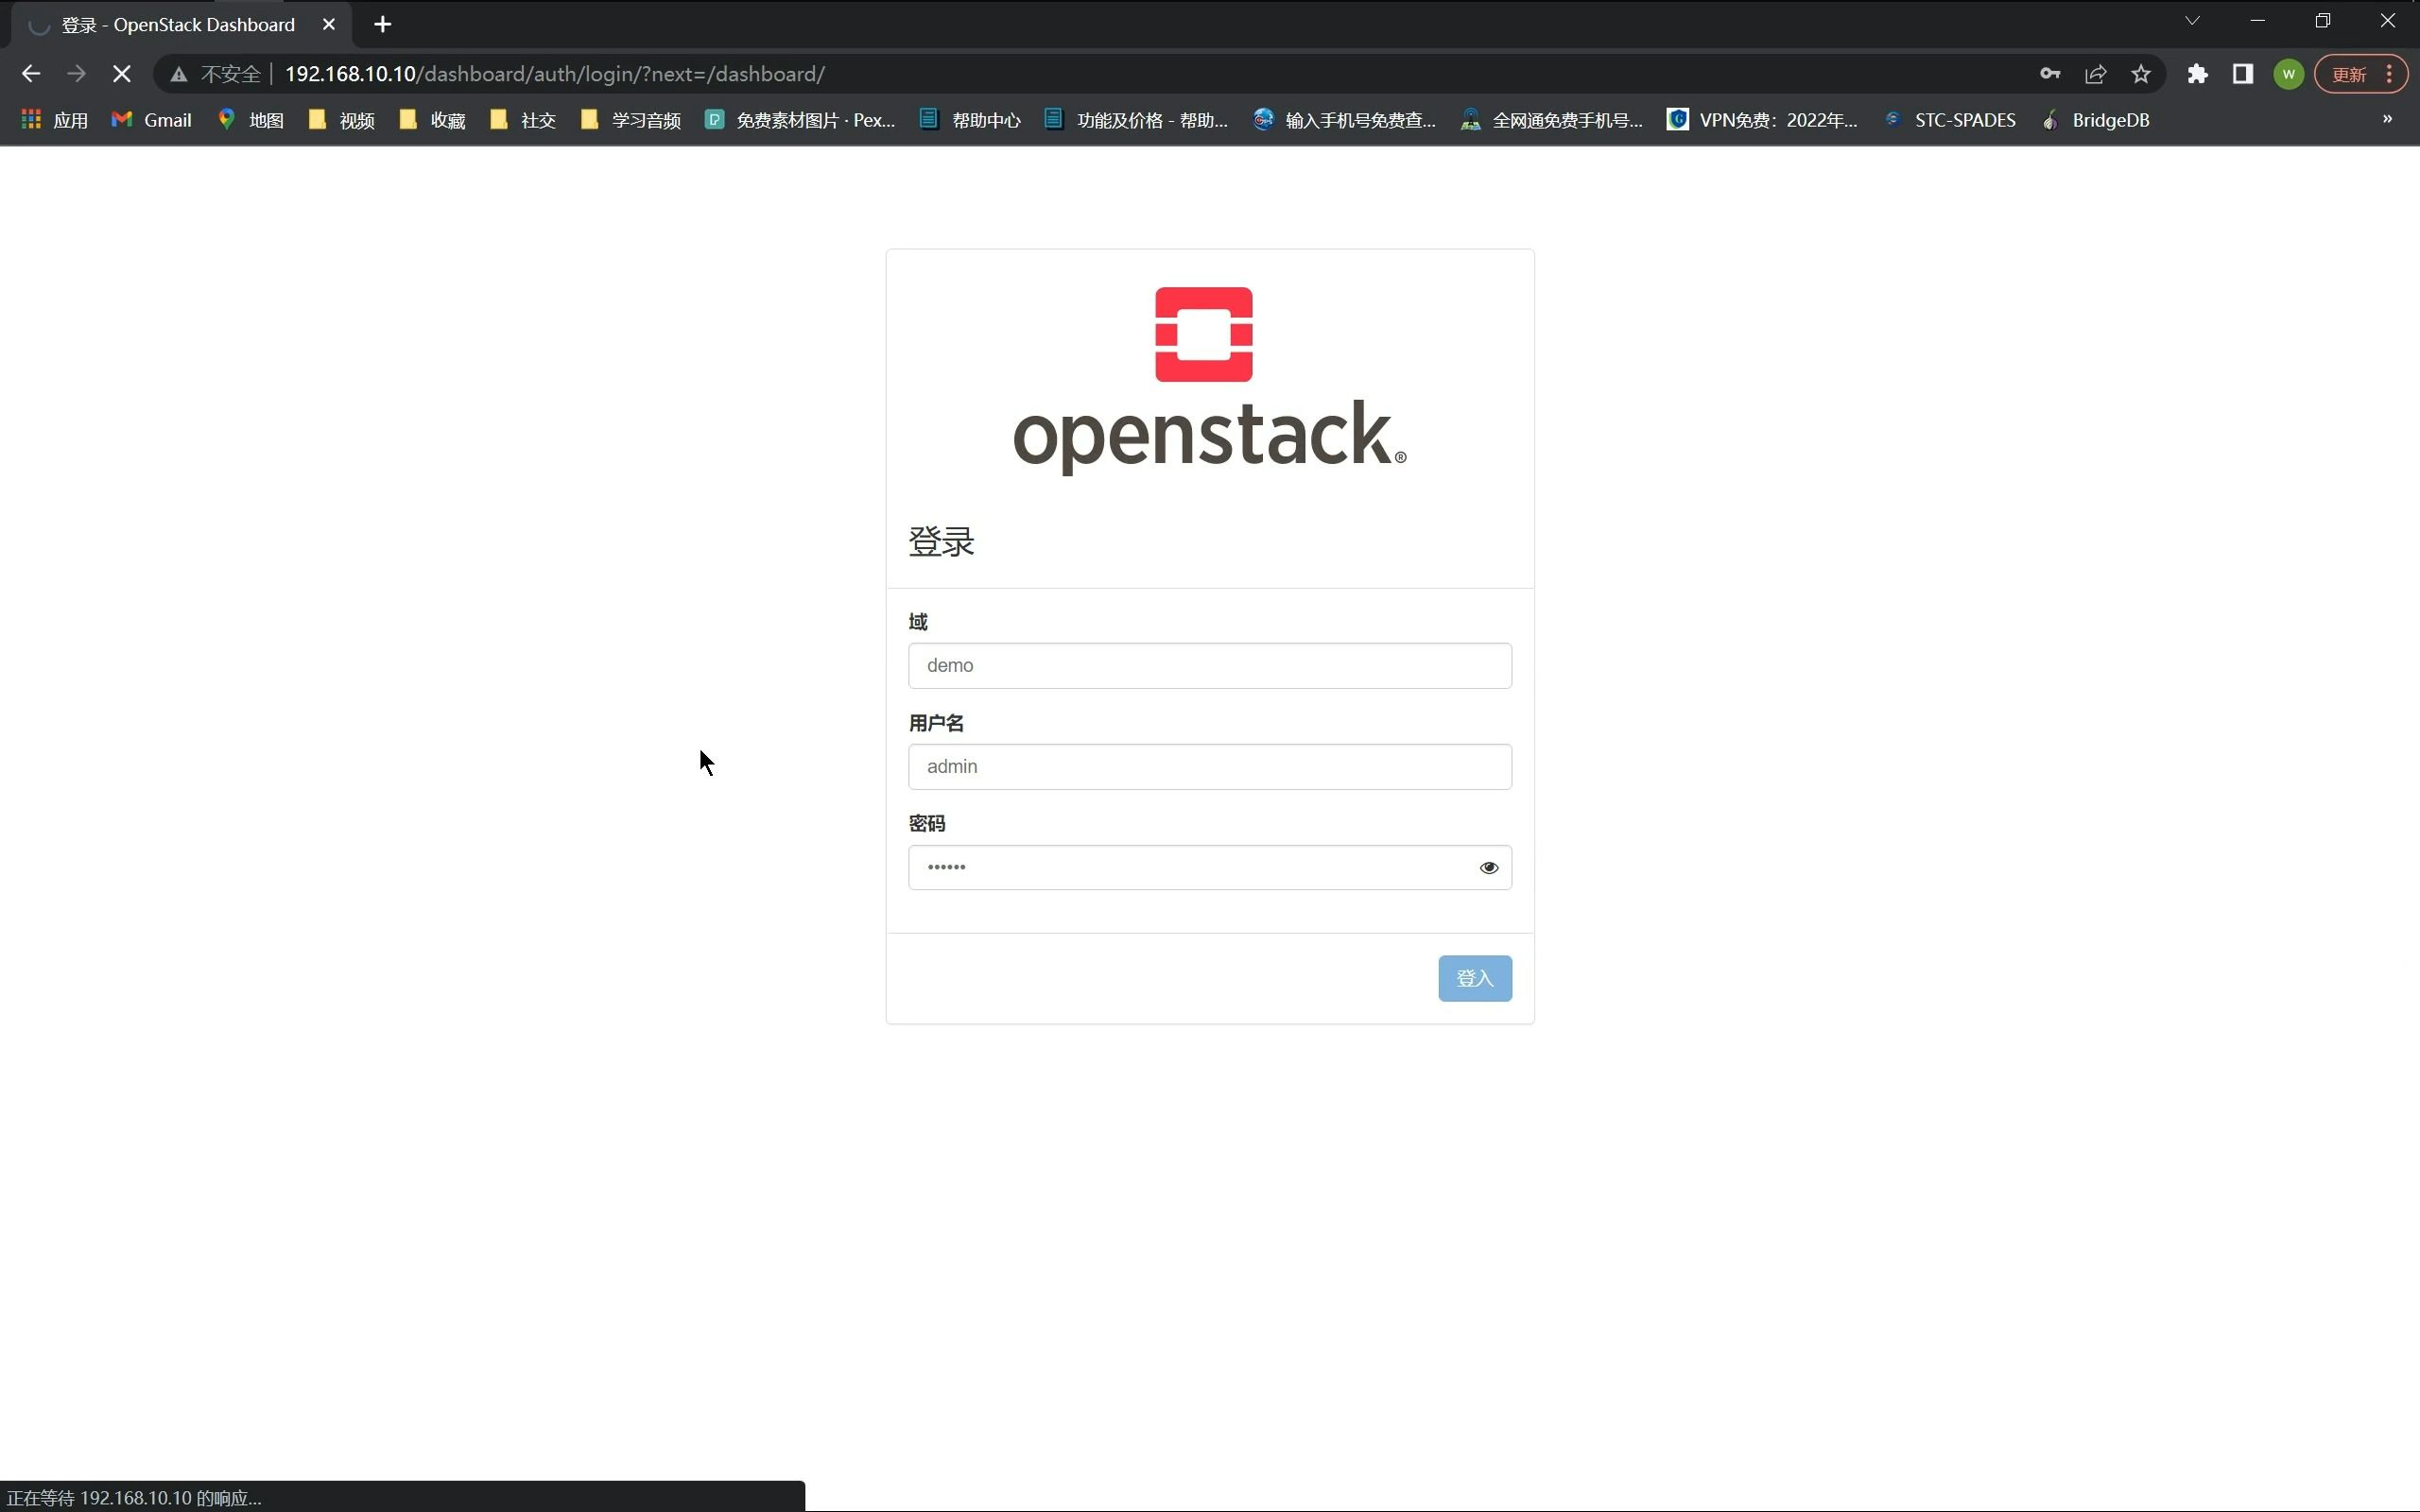Open the browser side panel icon
Viewport: 2420px width, 1512px height.
tap(2242, 73)
